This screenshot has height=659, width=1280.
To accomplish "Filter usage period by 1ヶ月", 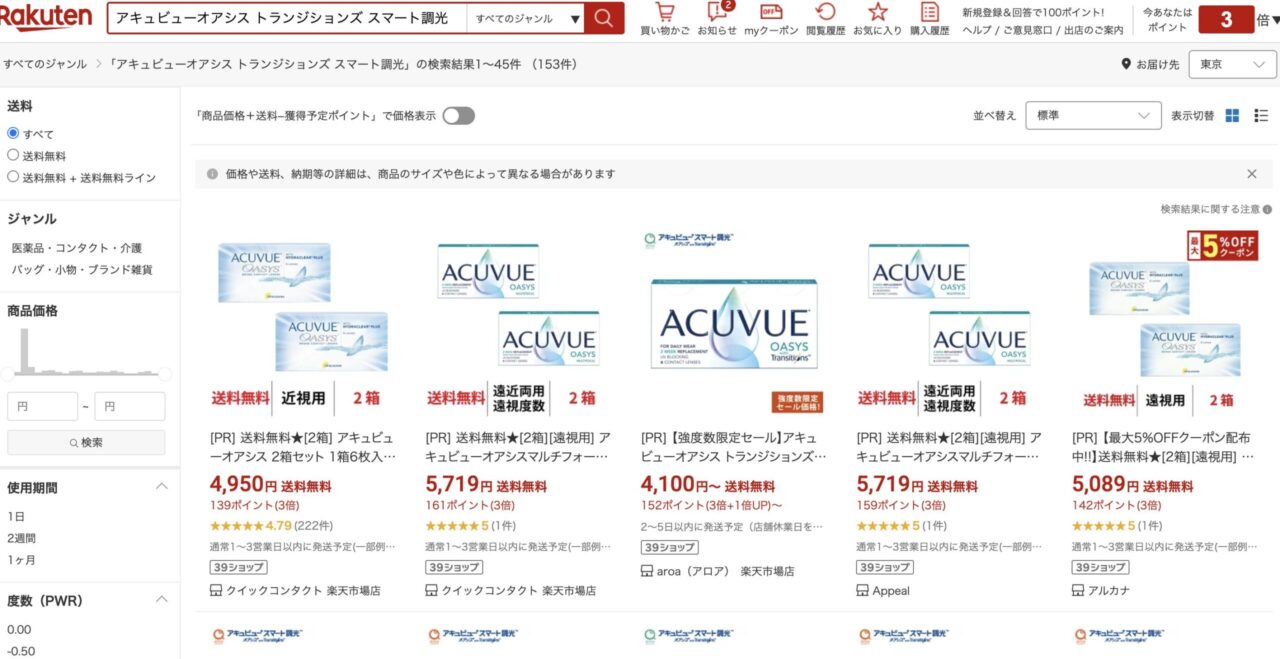I will click(19, 560).
